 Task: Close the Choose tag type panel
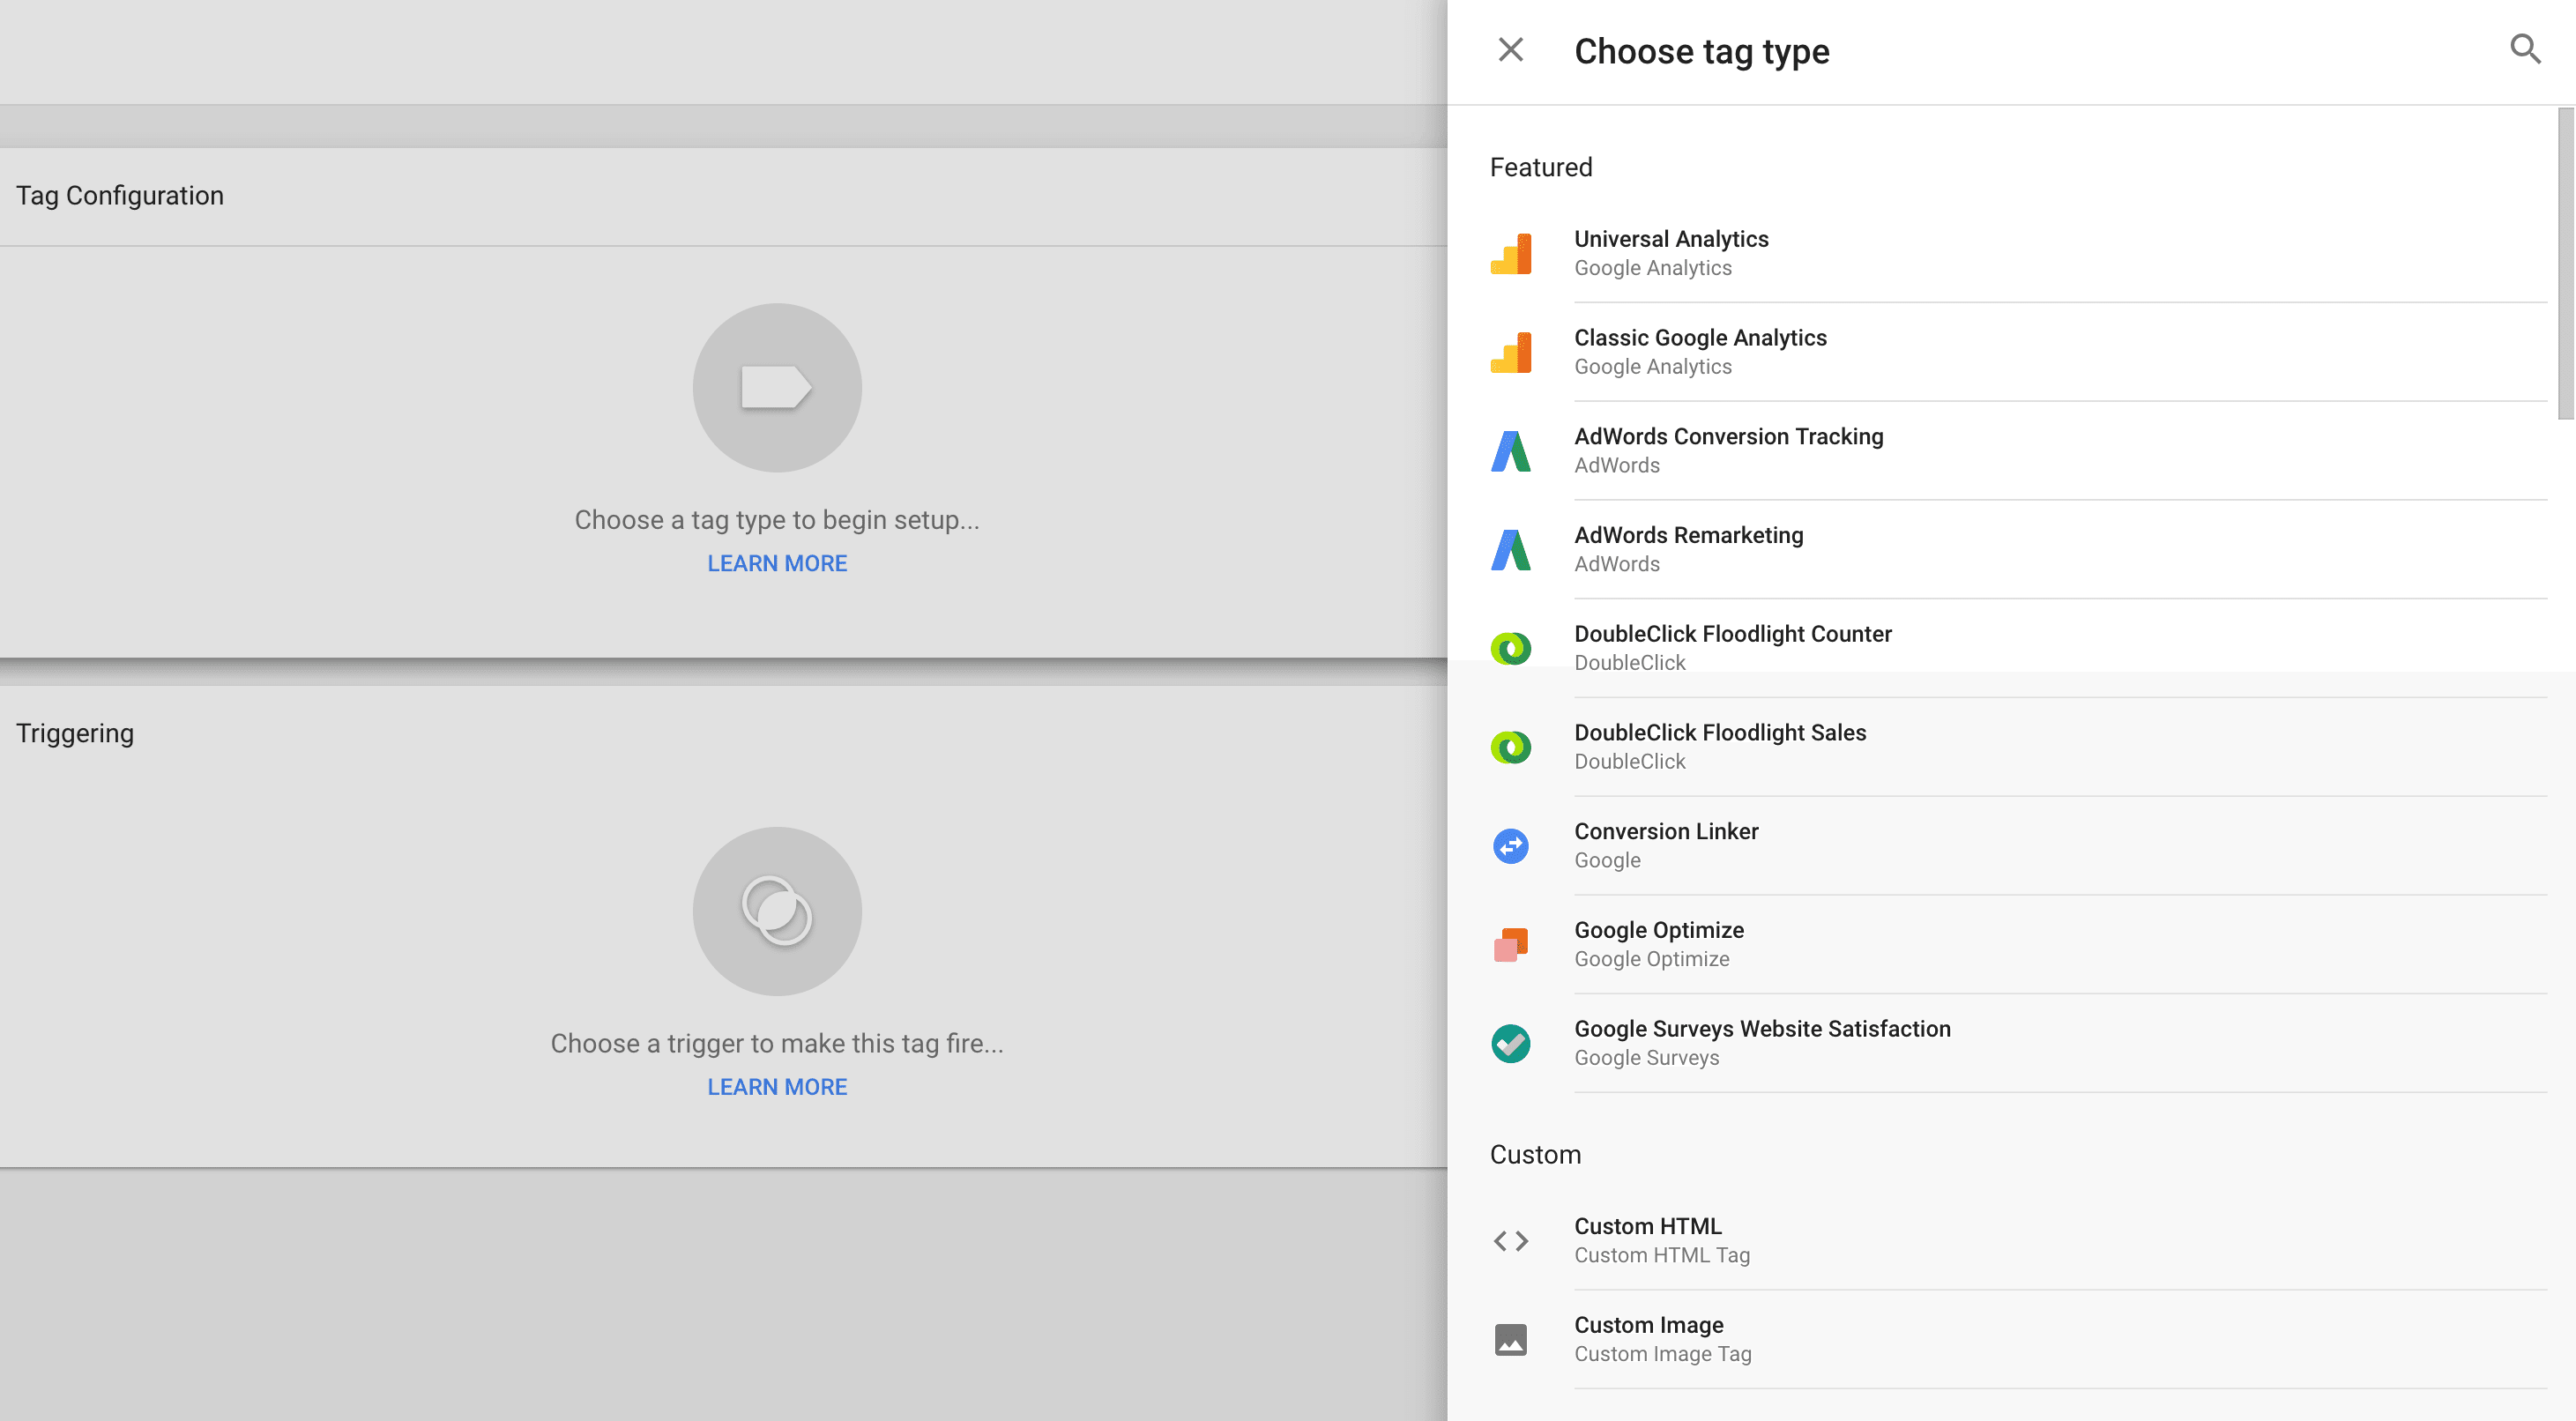(1510, 50)
